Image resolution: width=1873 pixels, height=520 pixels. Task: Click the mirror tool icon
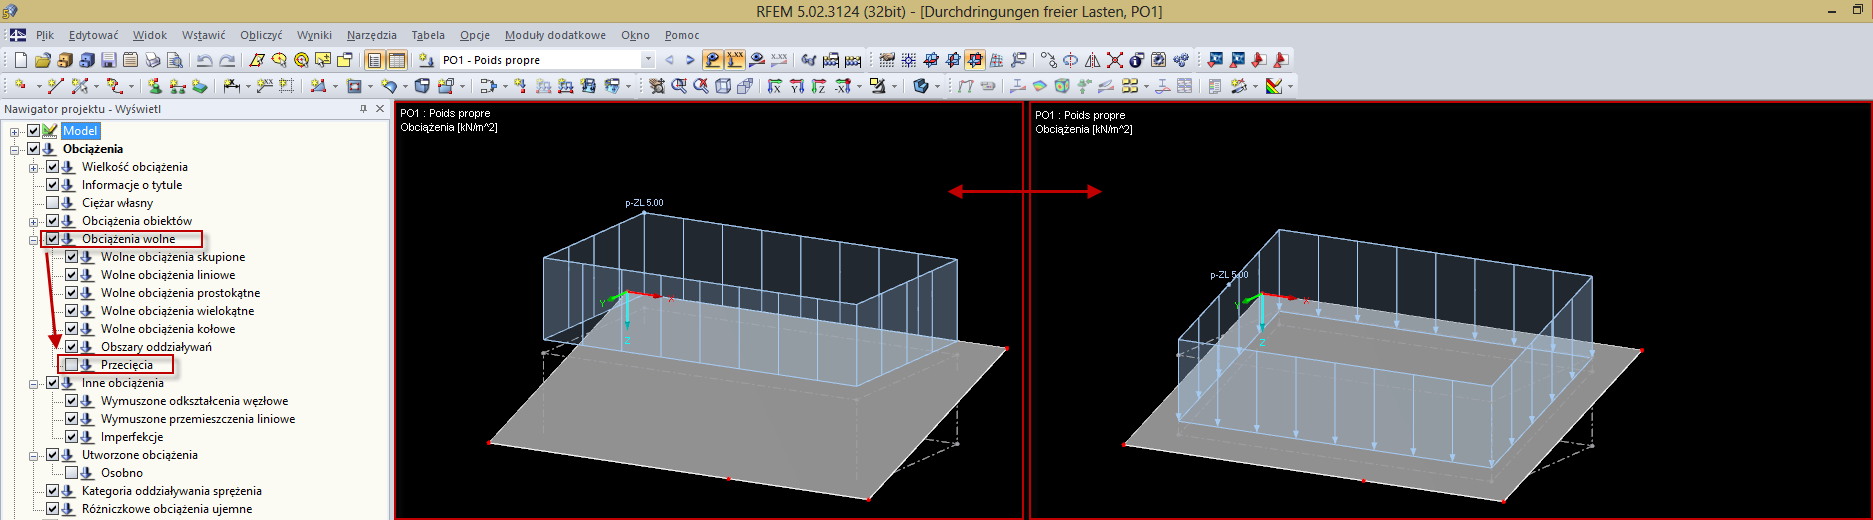[1092, 60]
